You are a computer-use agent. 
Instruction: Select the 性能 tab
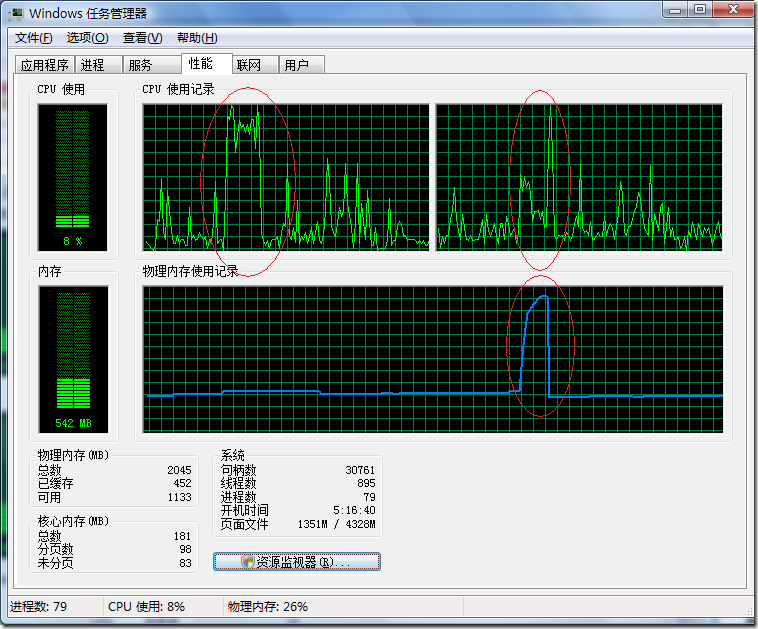(206, 63)
